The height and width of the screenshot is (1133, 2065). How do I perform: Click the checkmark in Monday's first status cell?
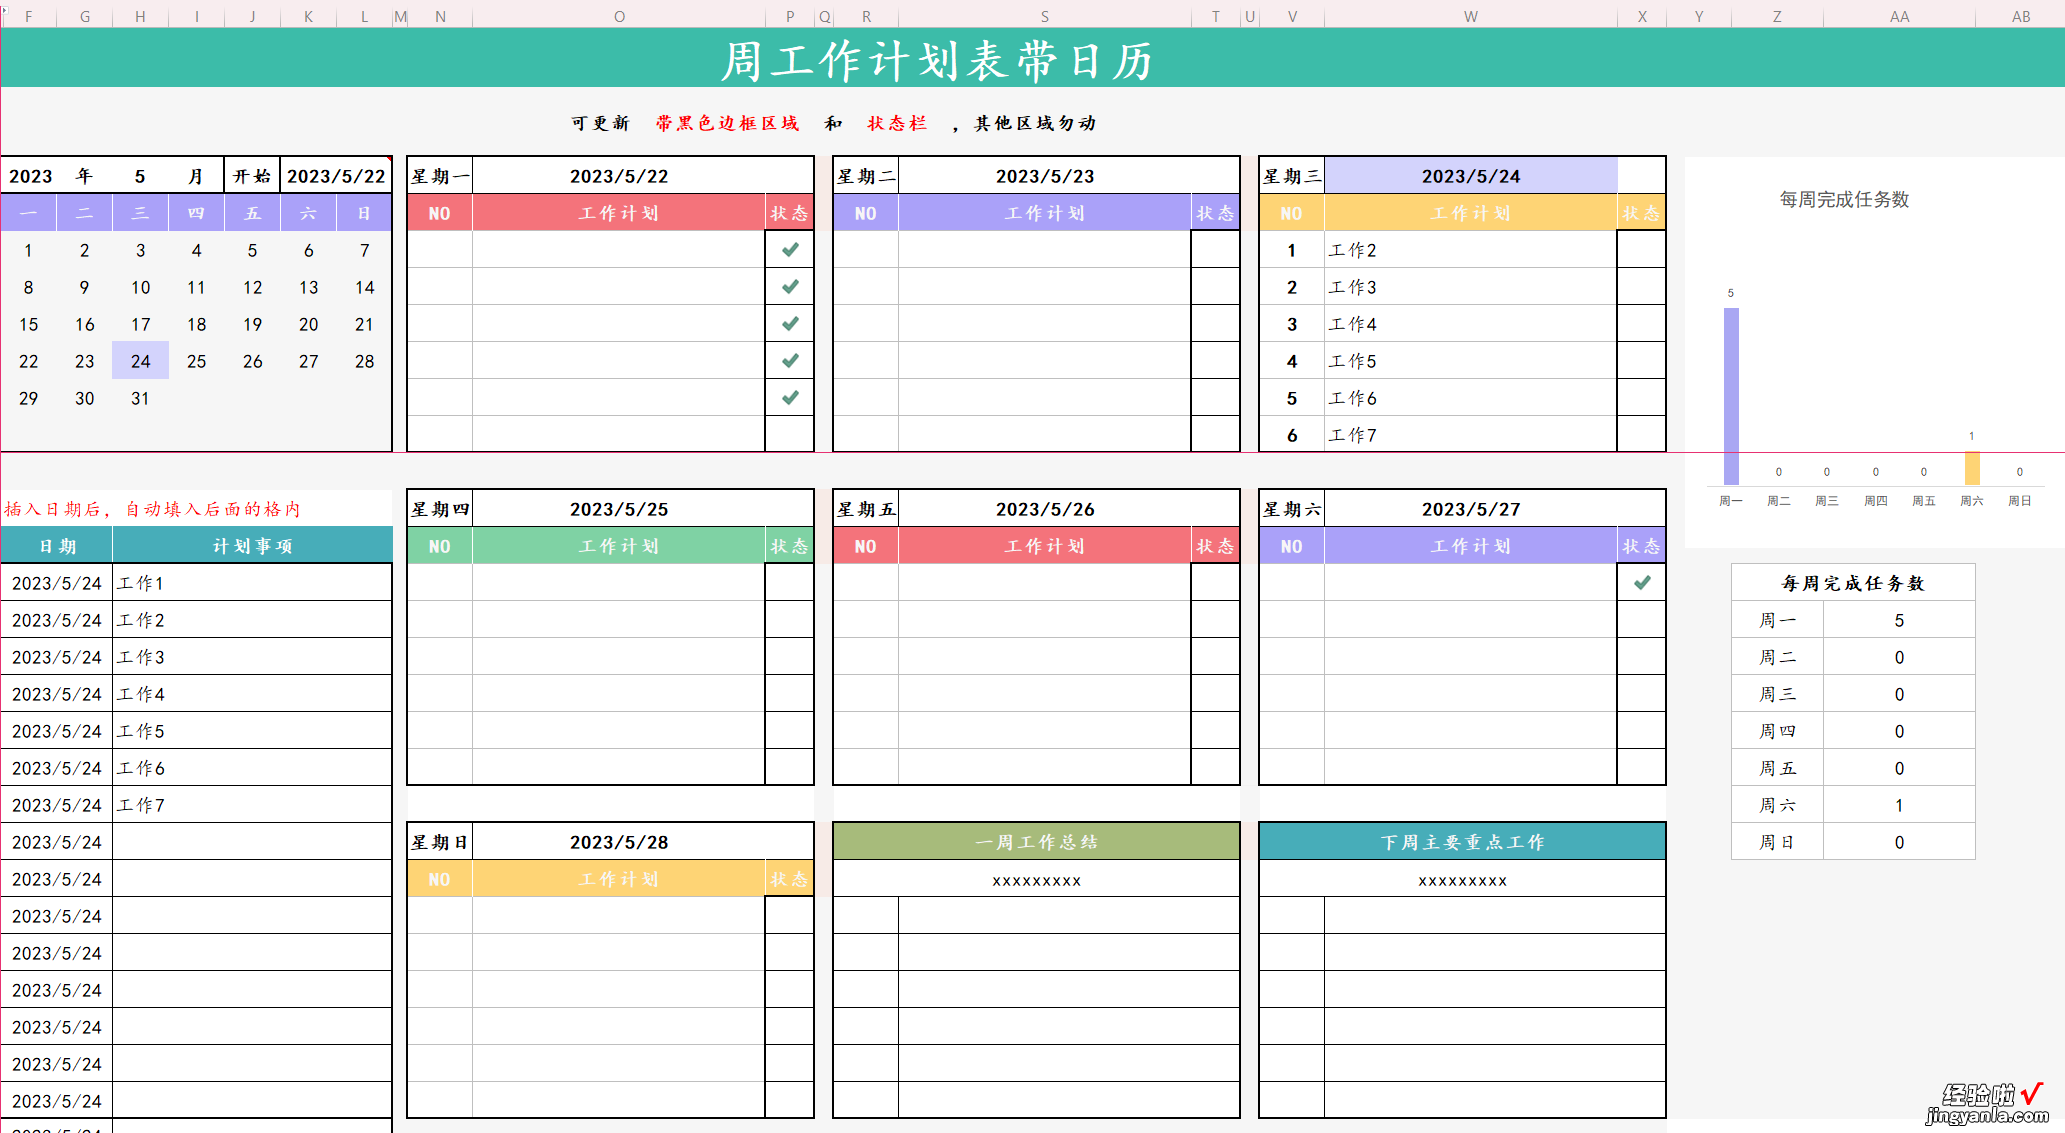point(790,250)
